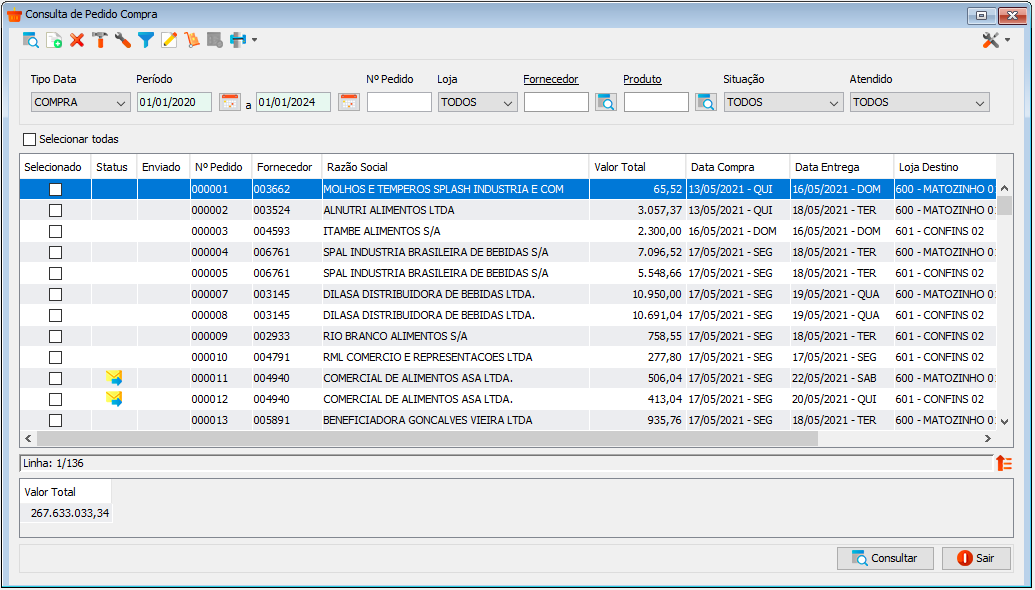Screen dimensions: 1035x590
Task: Check the box for order 000009
Action: coord(55,337)
